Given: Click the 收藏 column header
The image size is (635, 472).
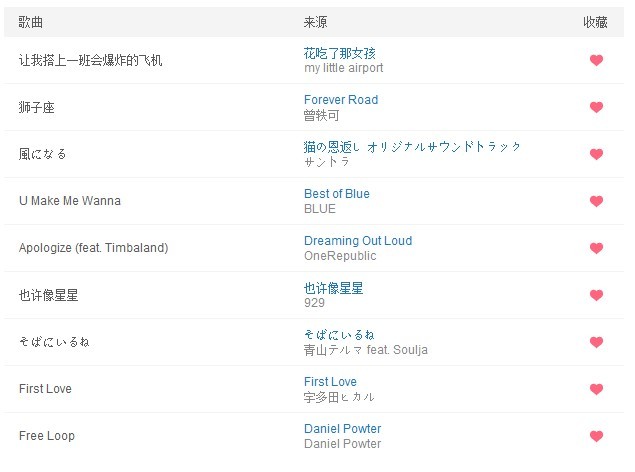Looking at the screenshot, I should click(x=596, y=22).
